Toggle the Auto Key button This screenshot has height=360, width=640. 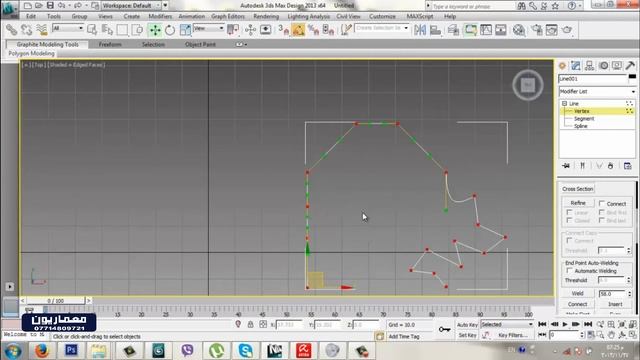tap(467, 324)
